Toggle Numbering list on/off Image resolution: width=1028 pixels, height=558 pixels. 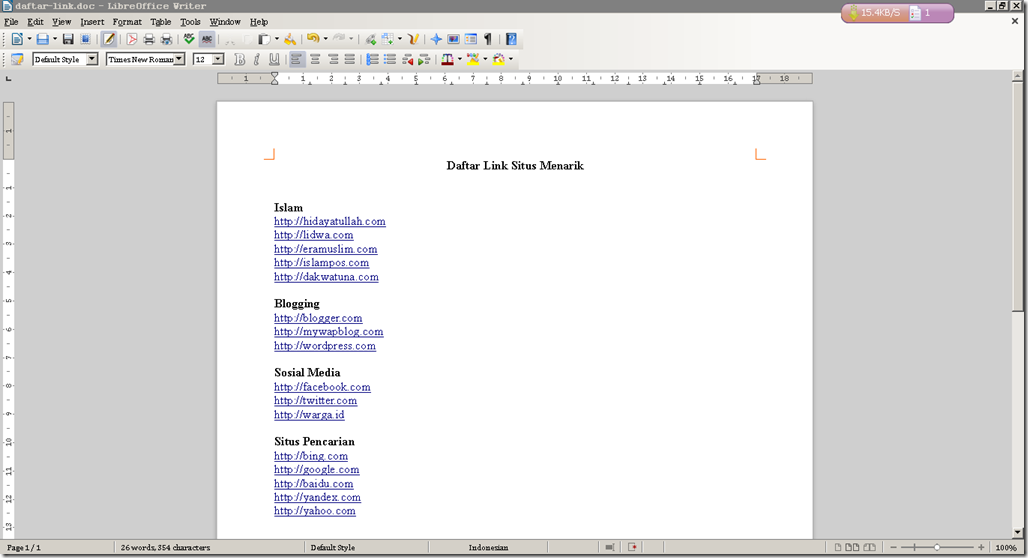click(x=372, y=60)
